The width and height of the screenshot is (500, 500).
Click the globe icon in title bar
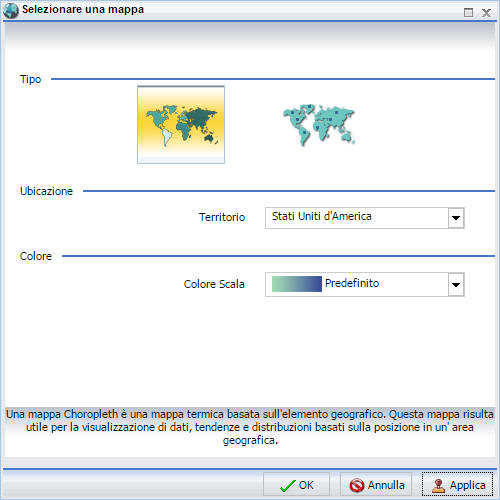click(x=10, y=10)
